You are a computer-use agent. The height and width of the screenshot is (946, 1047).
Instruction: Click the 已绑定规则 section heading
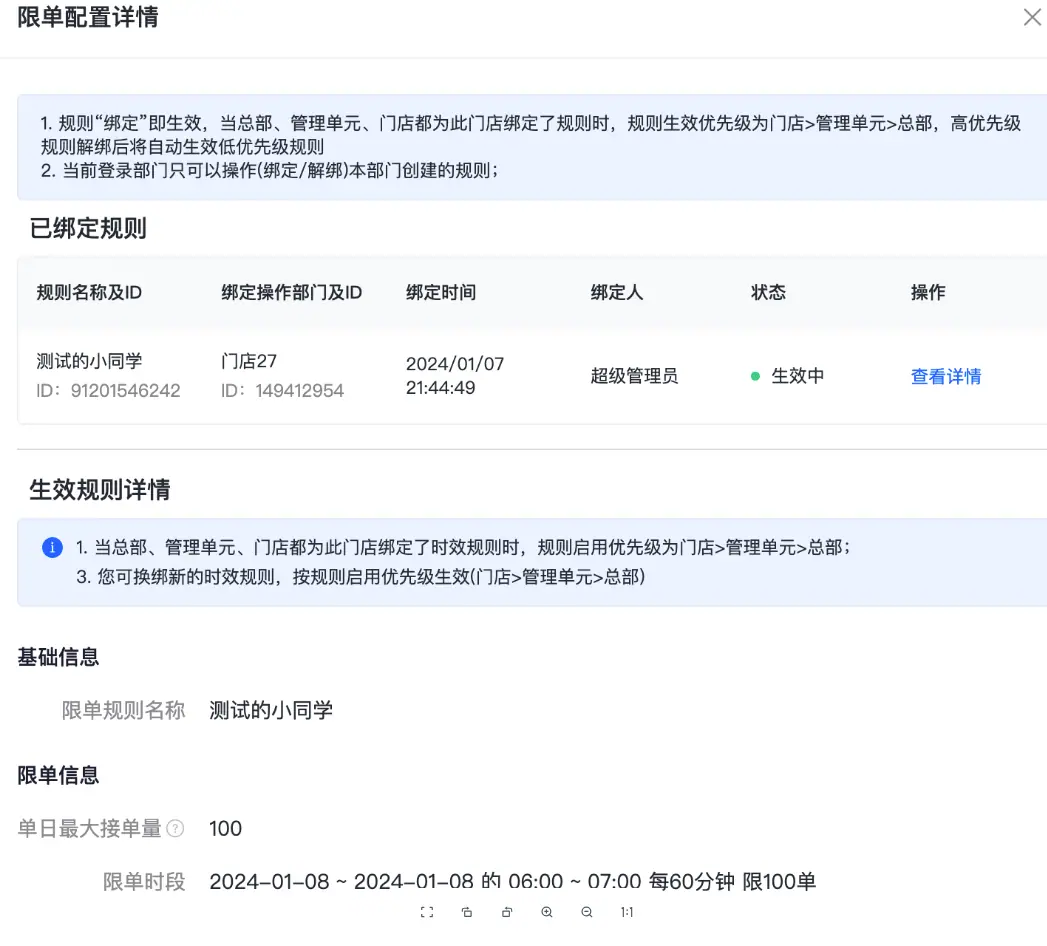[88, 228]
